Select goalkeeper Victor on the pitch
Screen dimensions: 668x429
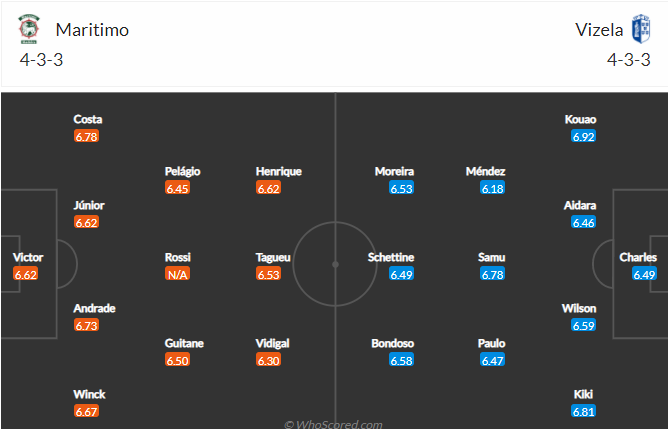(28, 257)
